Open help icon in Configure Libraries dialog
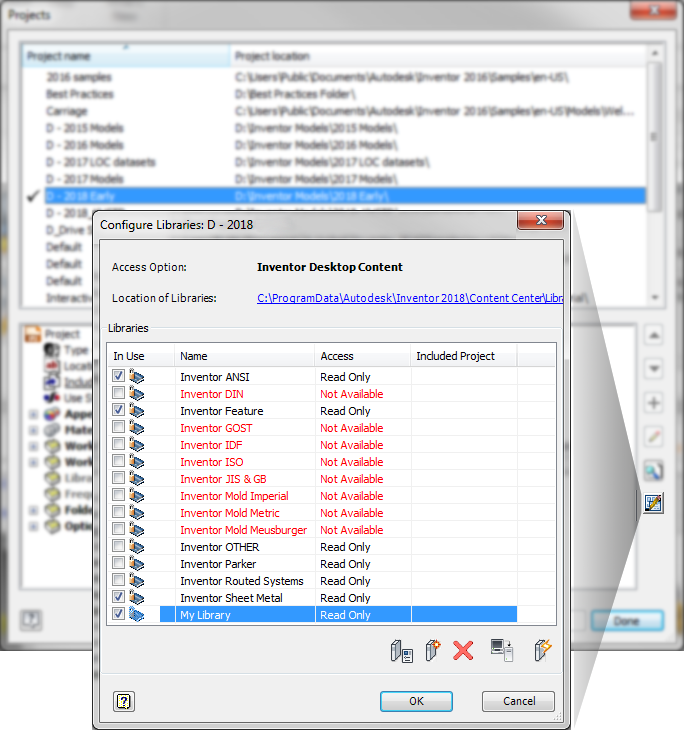This screenshot has height=743, width=684. tap(124, 701)
